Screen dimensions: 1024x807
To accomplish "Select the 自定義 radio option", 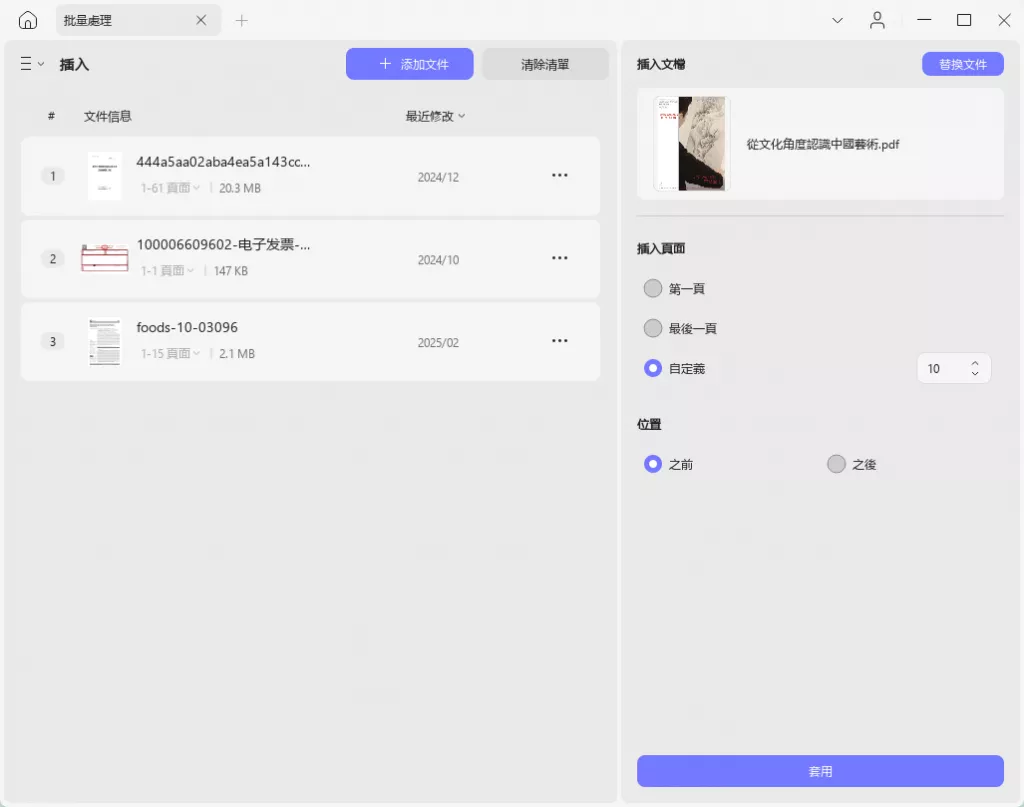I will click(x=652, y=368).
